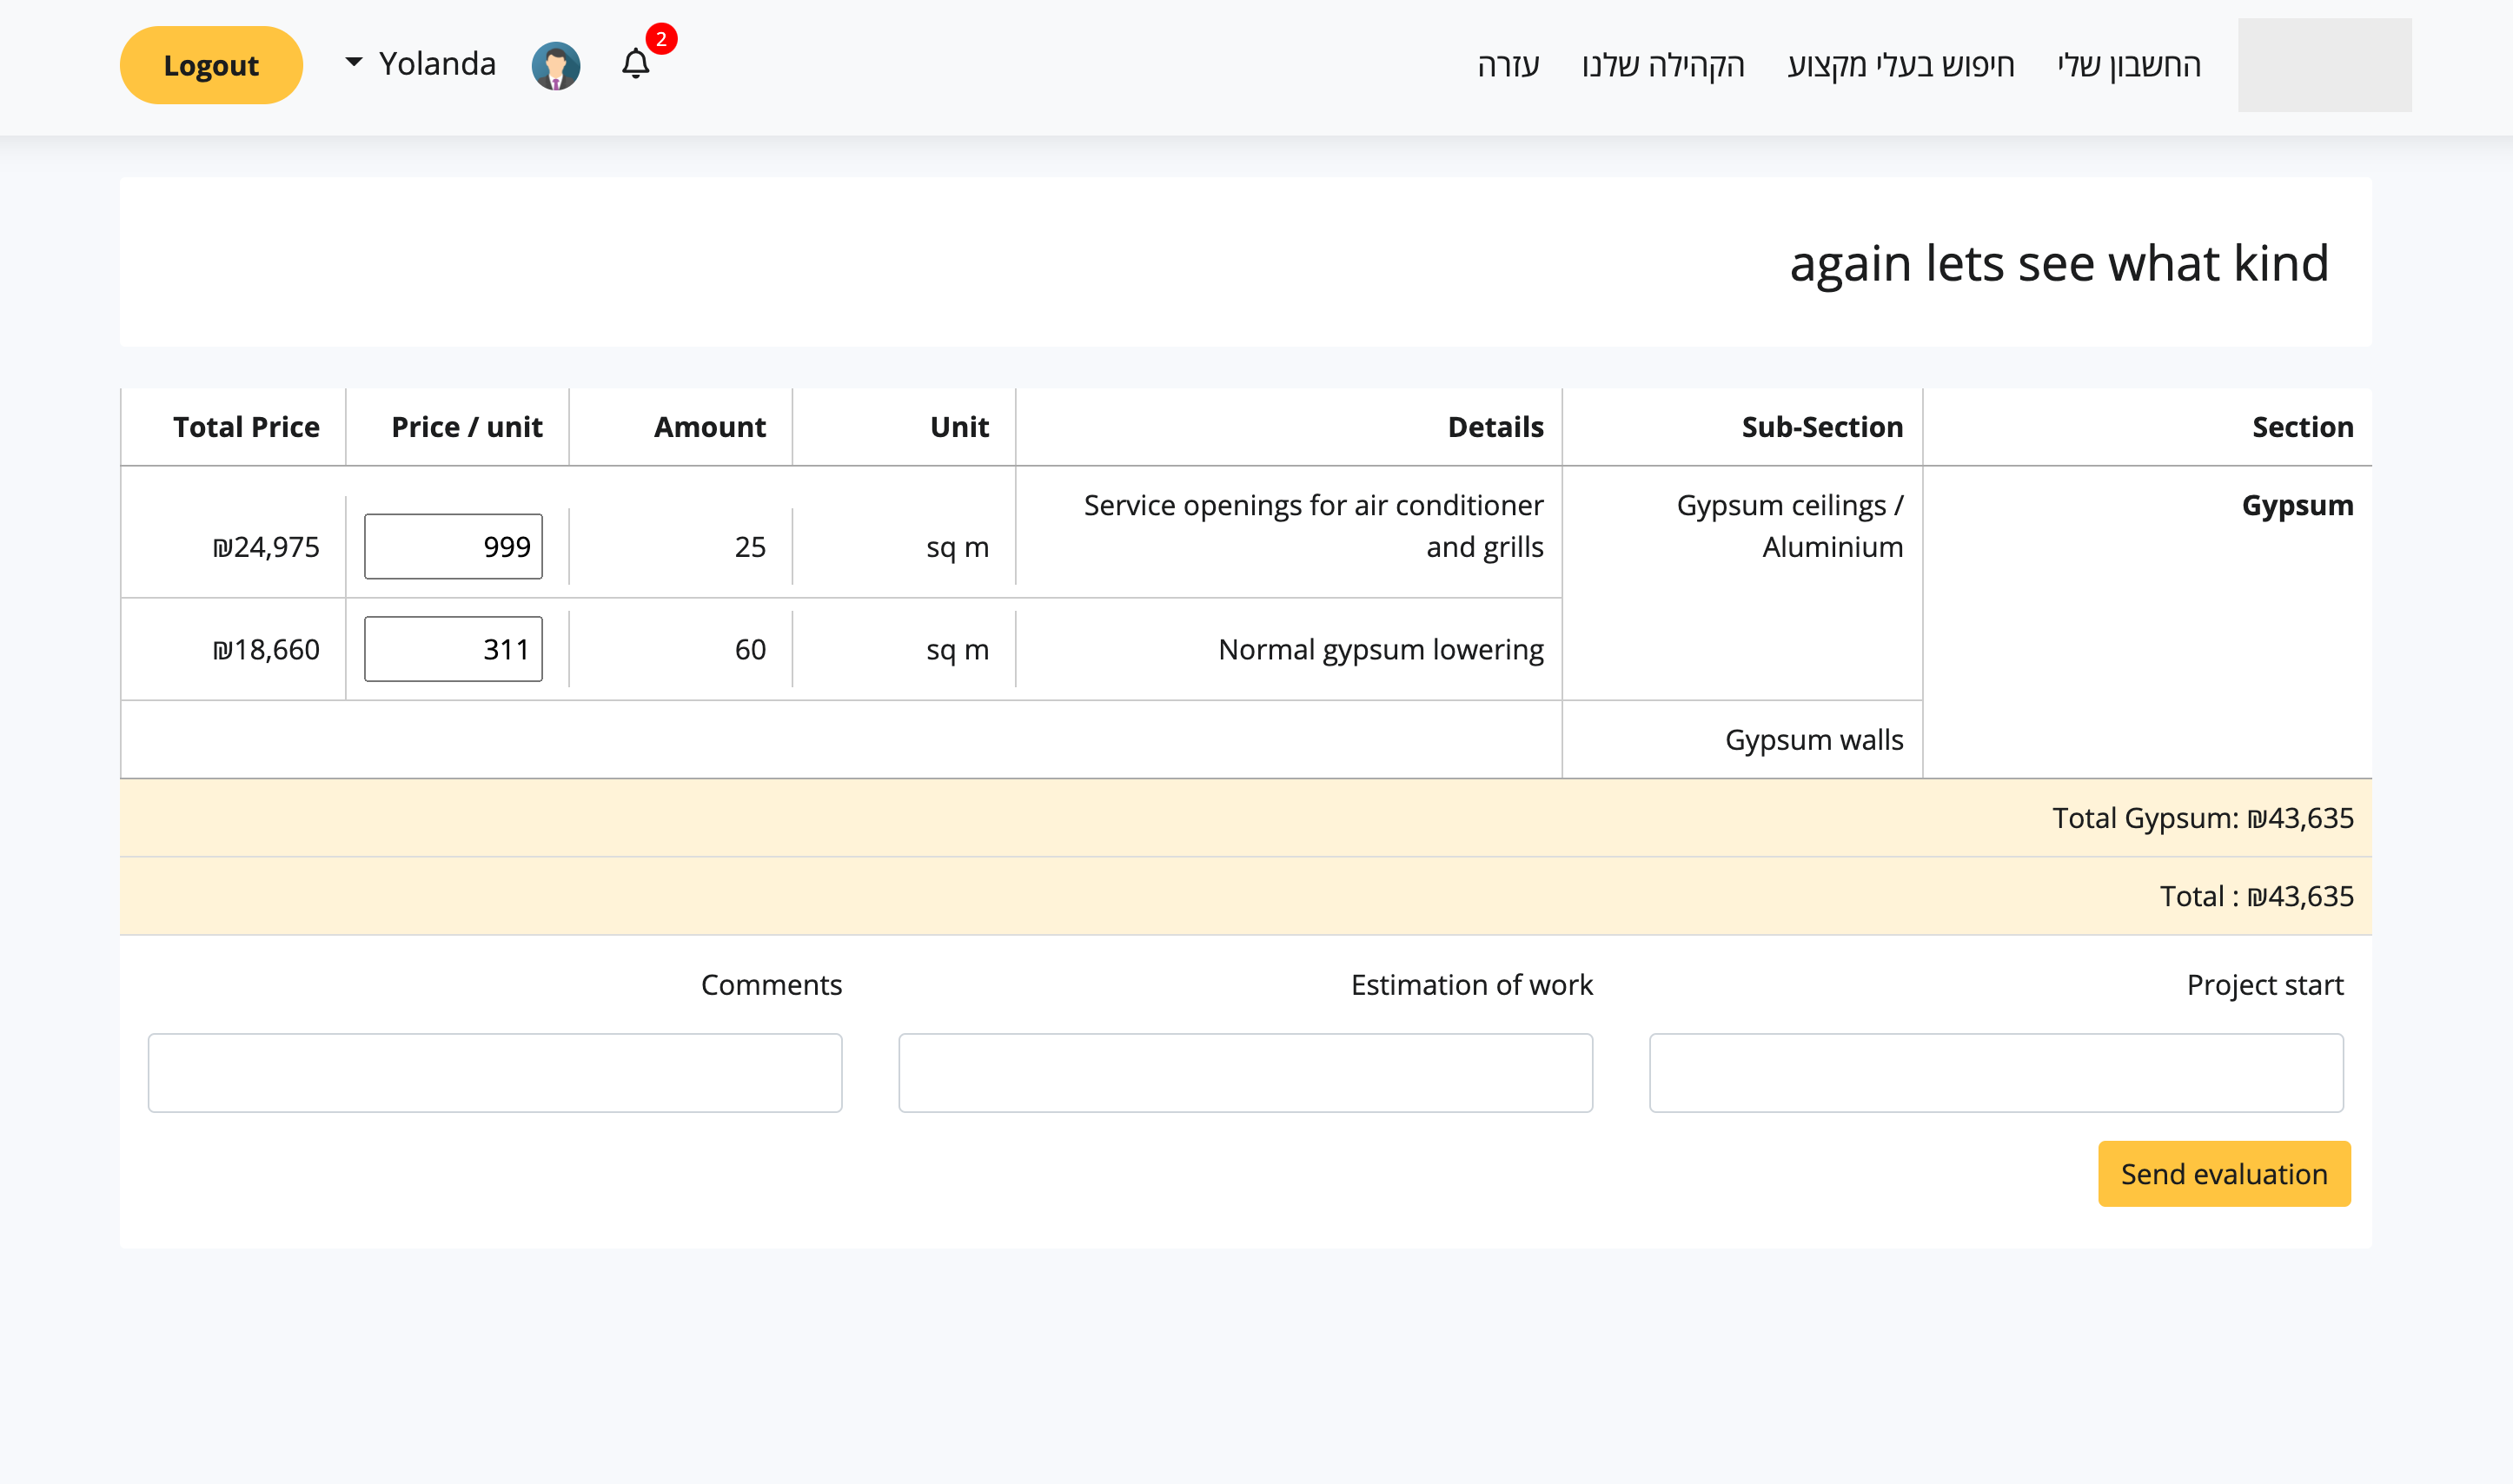Click the Send evaluation button
The width and height of the screenshot is (2513, 1484).
(2224, 1175)
